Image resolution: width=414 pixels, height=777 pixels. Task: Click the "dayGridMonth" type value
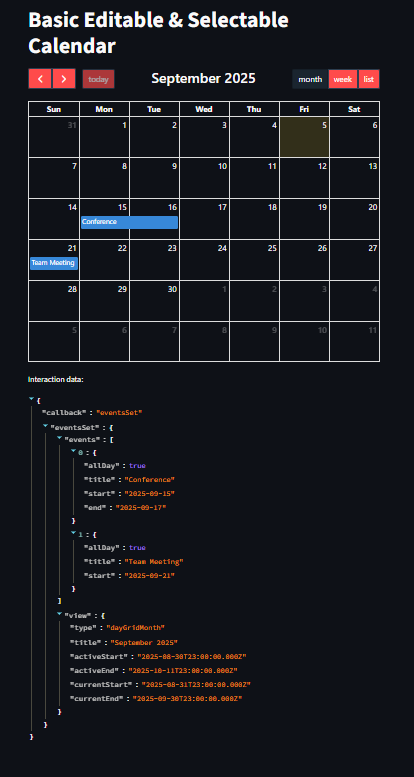(135, 628)
